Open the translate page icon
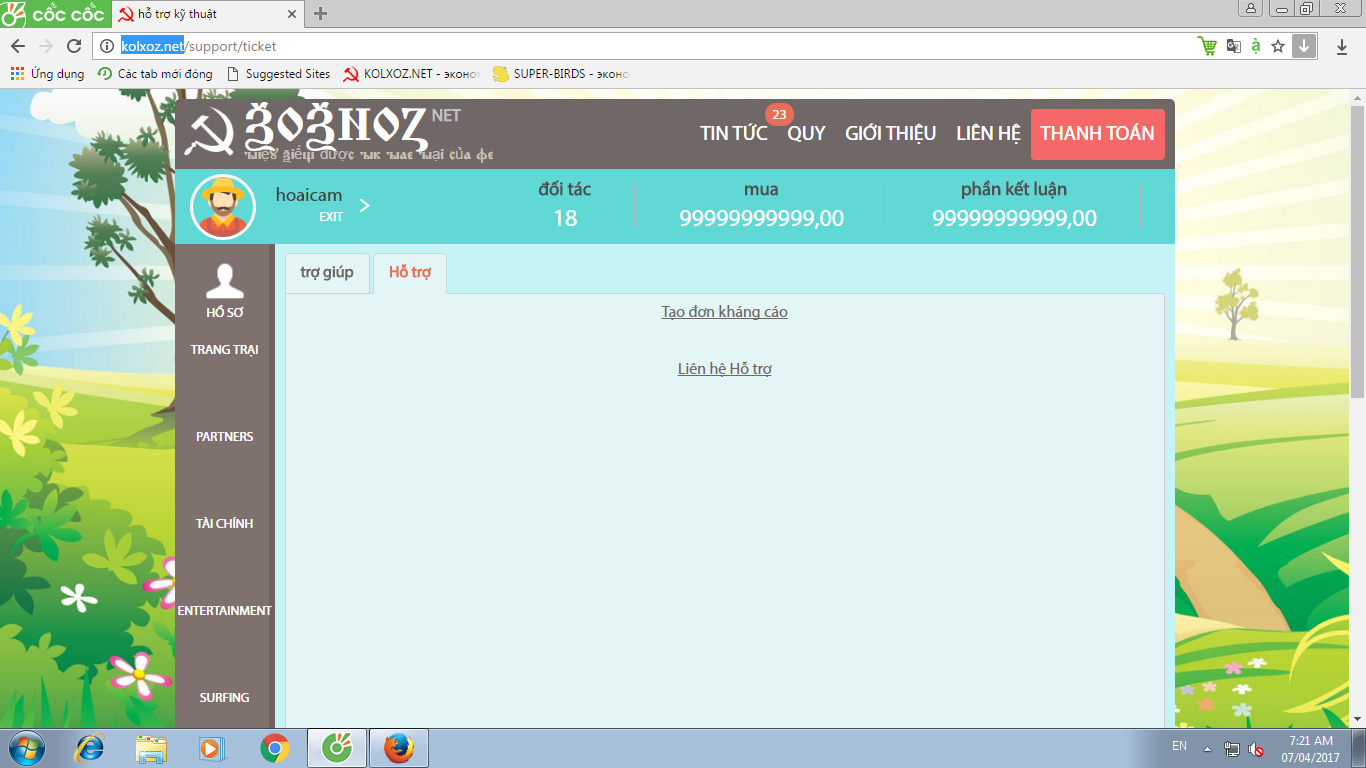This screenshot has width=1366, height=768. pos(1234,46)
